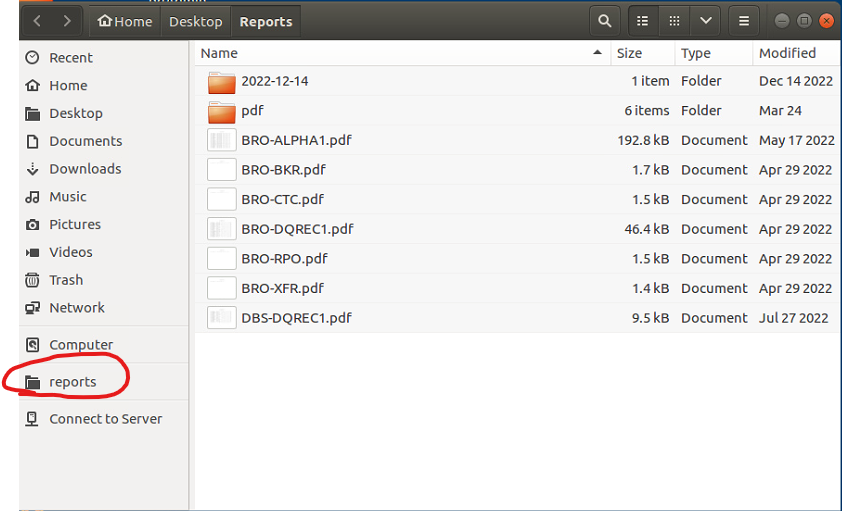The width and height of the screenshot is (842, 511).
Task: Go back with the left arrow button
Action: pyautogui.click(x=37, y=21)
